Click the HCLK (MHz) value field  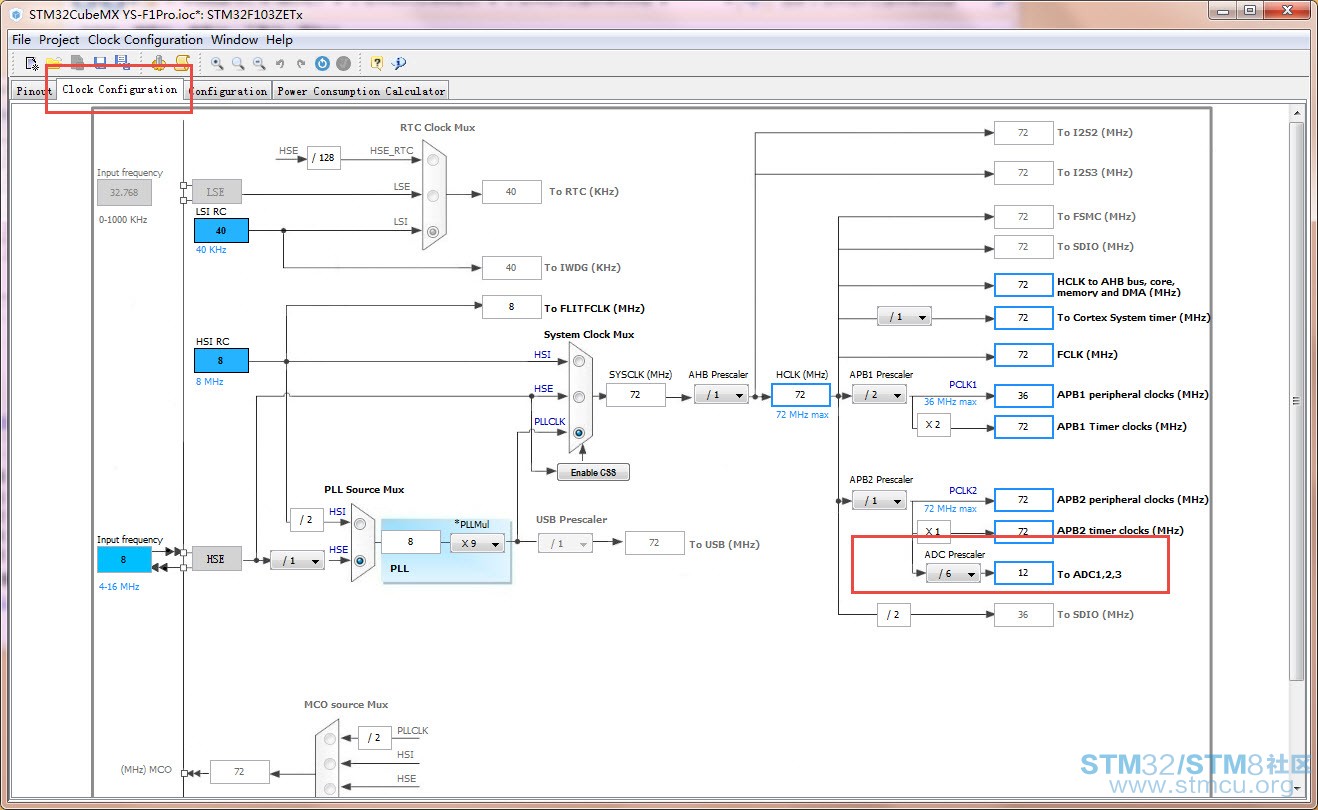click(800, 395)
